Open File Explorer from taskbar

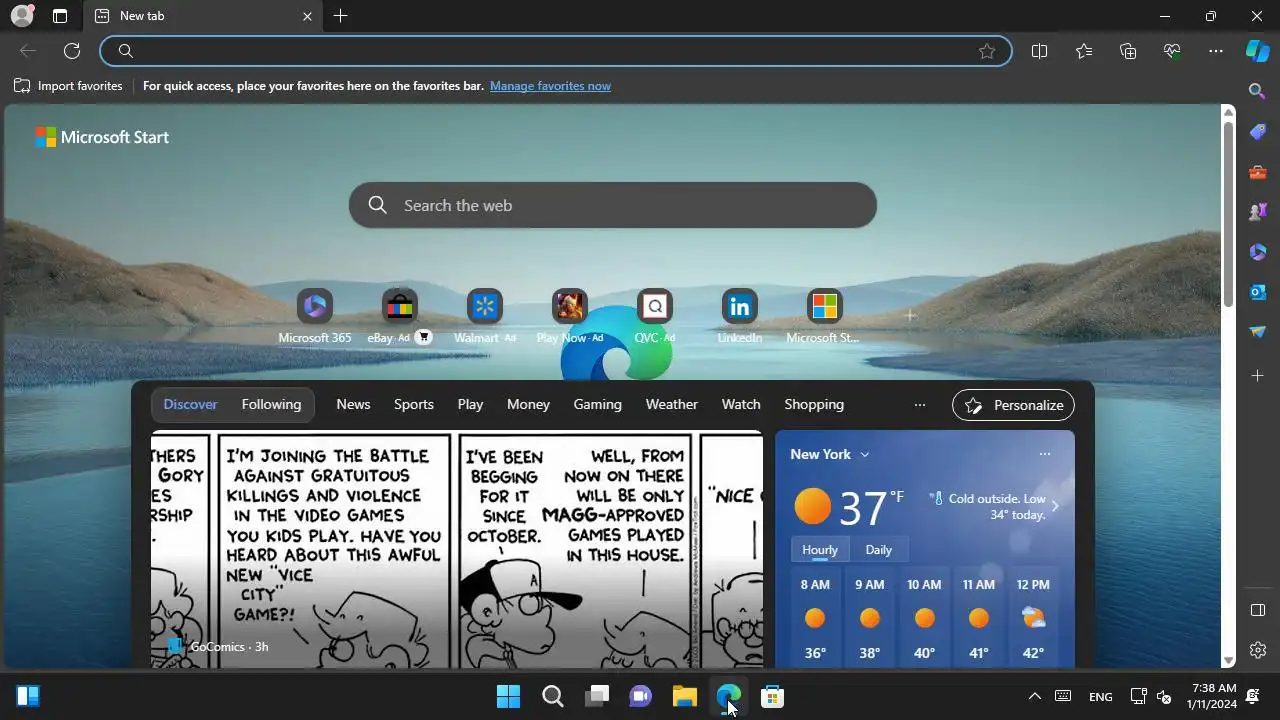684,696
